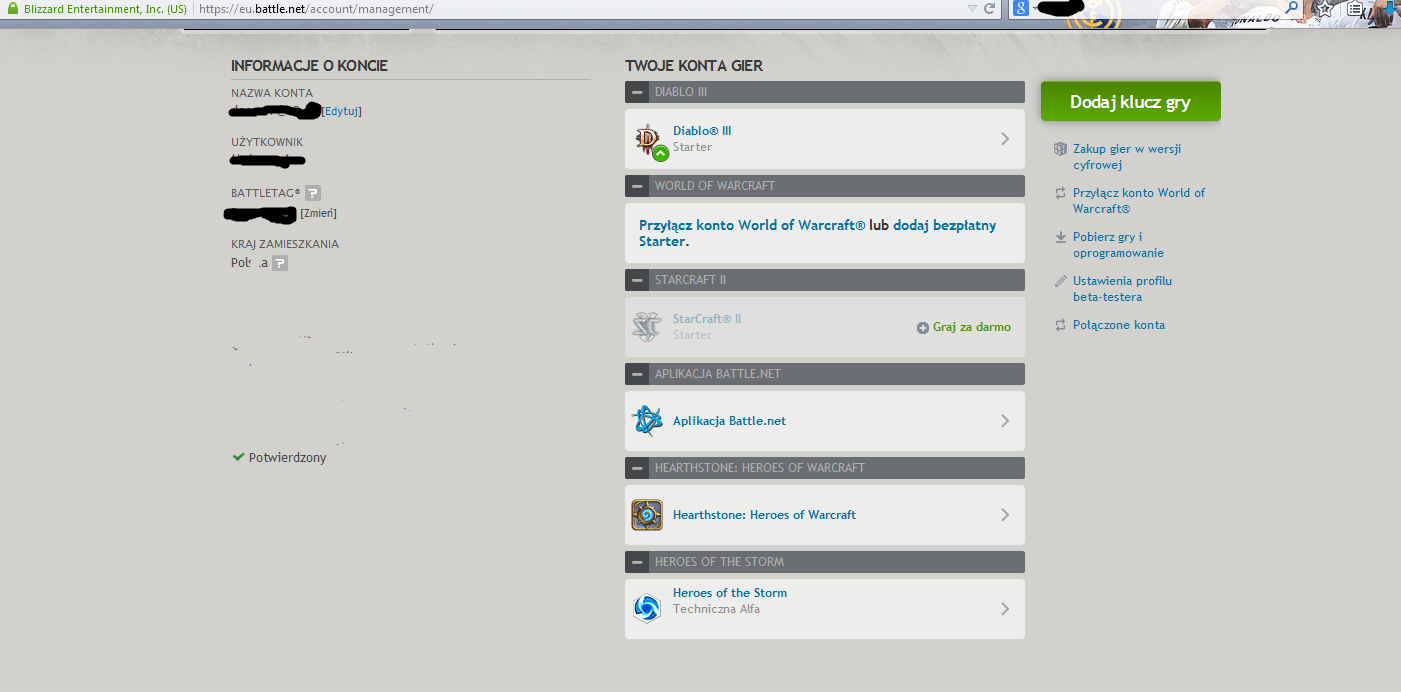Click the INFORMACJE O KONCIE heading

[x=309, y=66]
